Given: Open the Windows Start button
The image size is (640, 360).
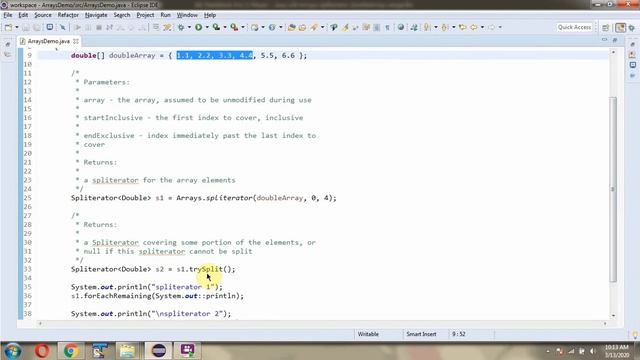Looking at the screenshot, I should 13,351.
